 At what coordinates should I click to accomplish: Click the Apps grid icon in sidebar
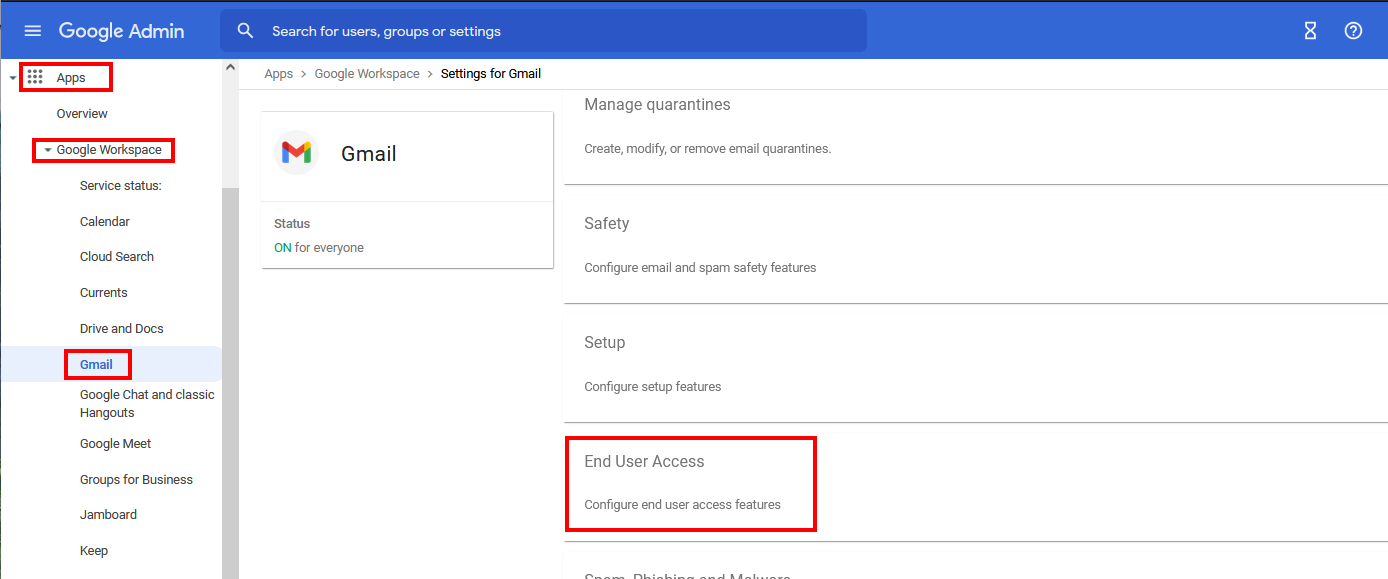(x=35, y=77)
